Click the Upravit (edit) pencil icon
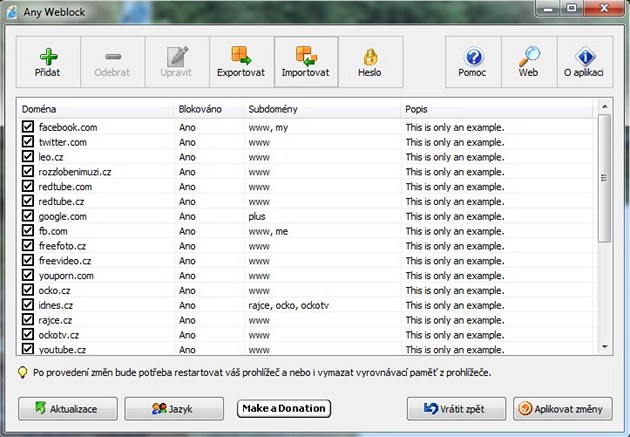The height and width of the screenshot is (437, 630). (x=177, y=57)
